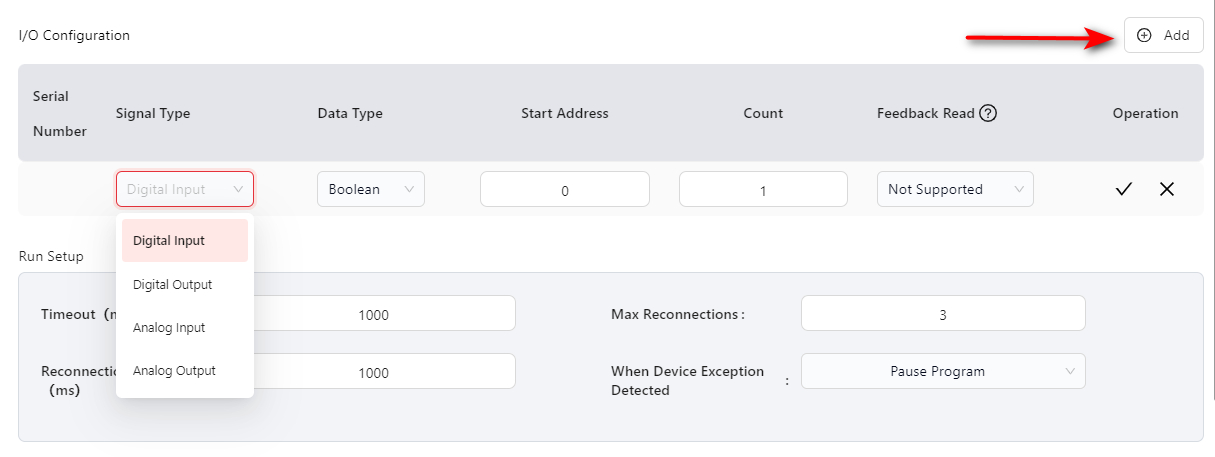
Task: Click the Add button
Action: pos(1163,35)
